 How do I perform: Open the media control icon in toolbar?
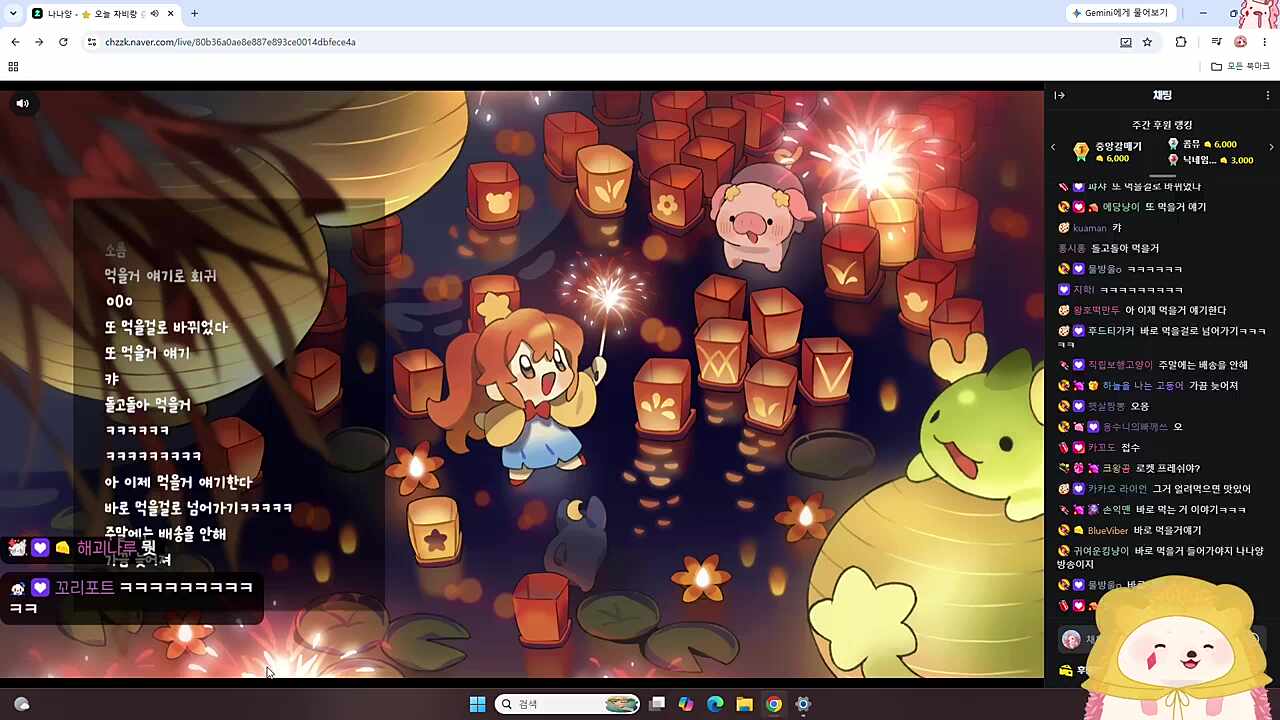pos(1216,42)
